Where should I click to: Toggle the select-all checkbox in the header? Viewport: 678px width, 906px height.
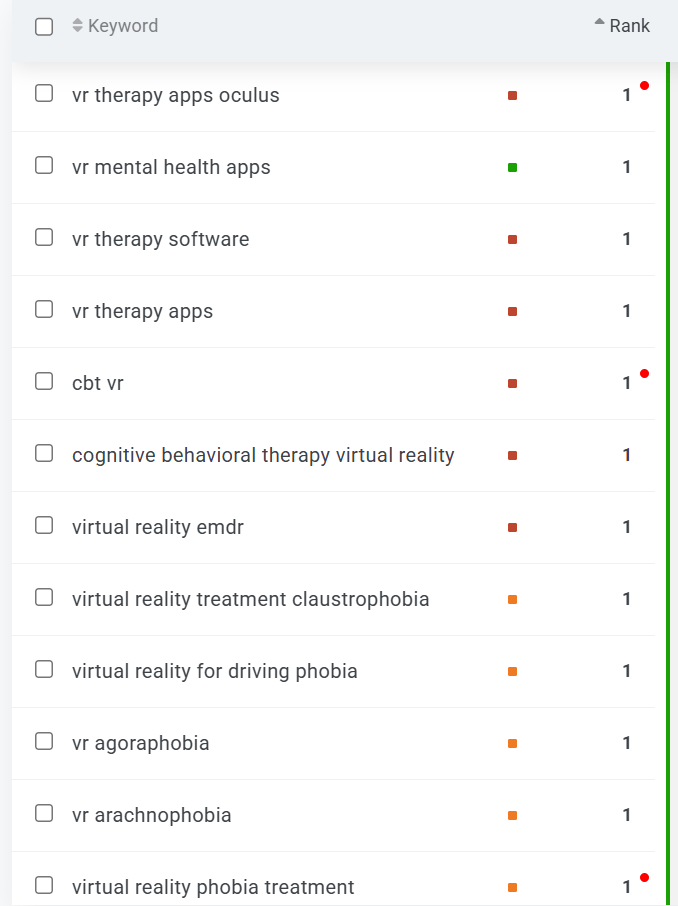click(x=44, y=27)
